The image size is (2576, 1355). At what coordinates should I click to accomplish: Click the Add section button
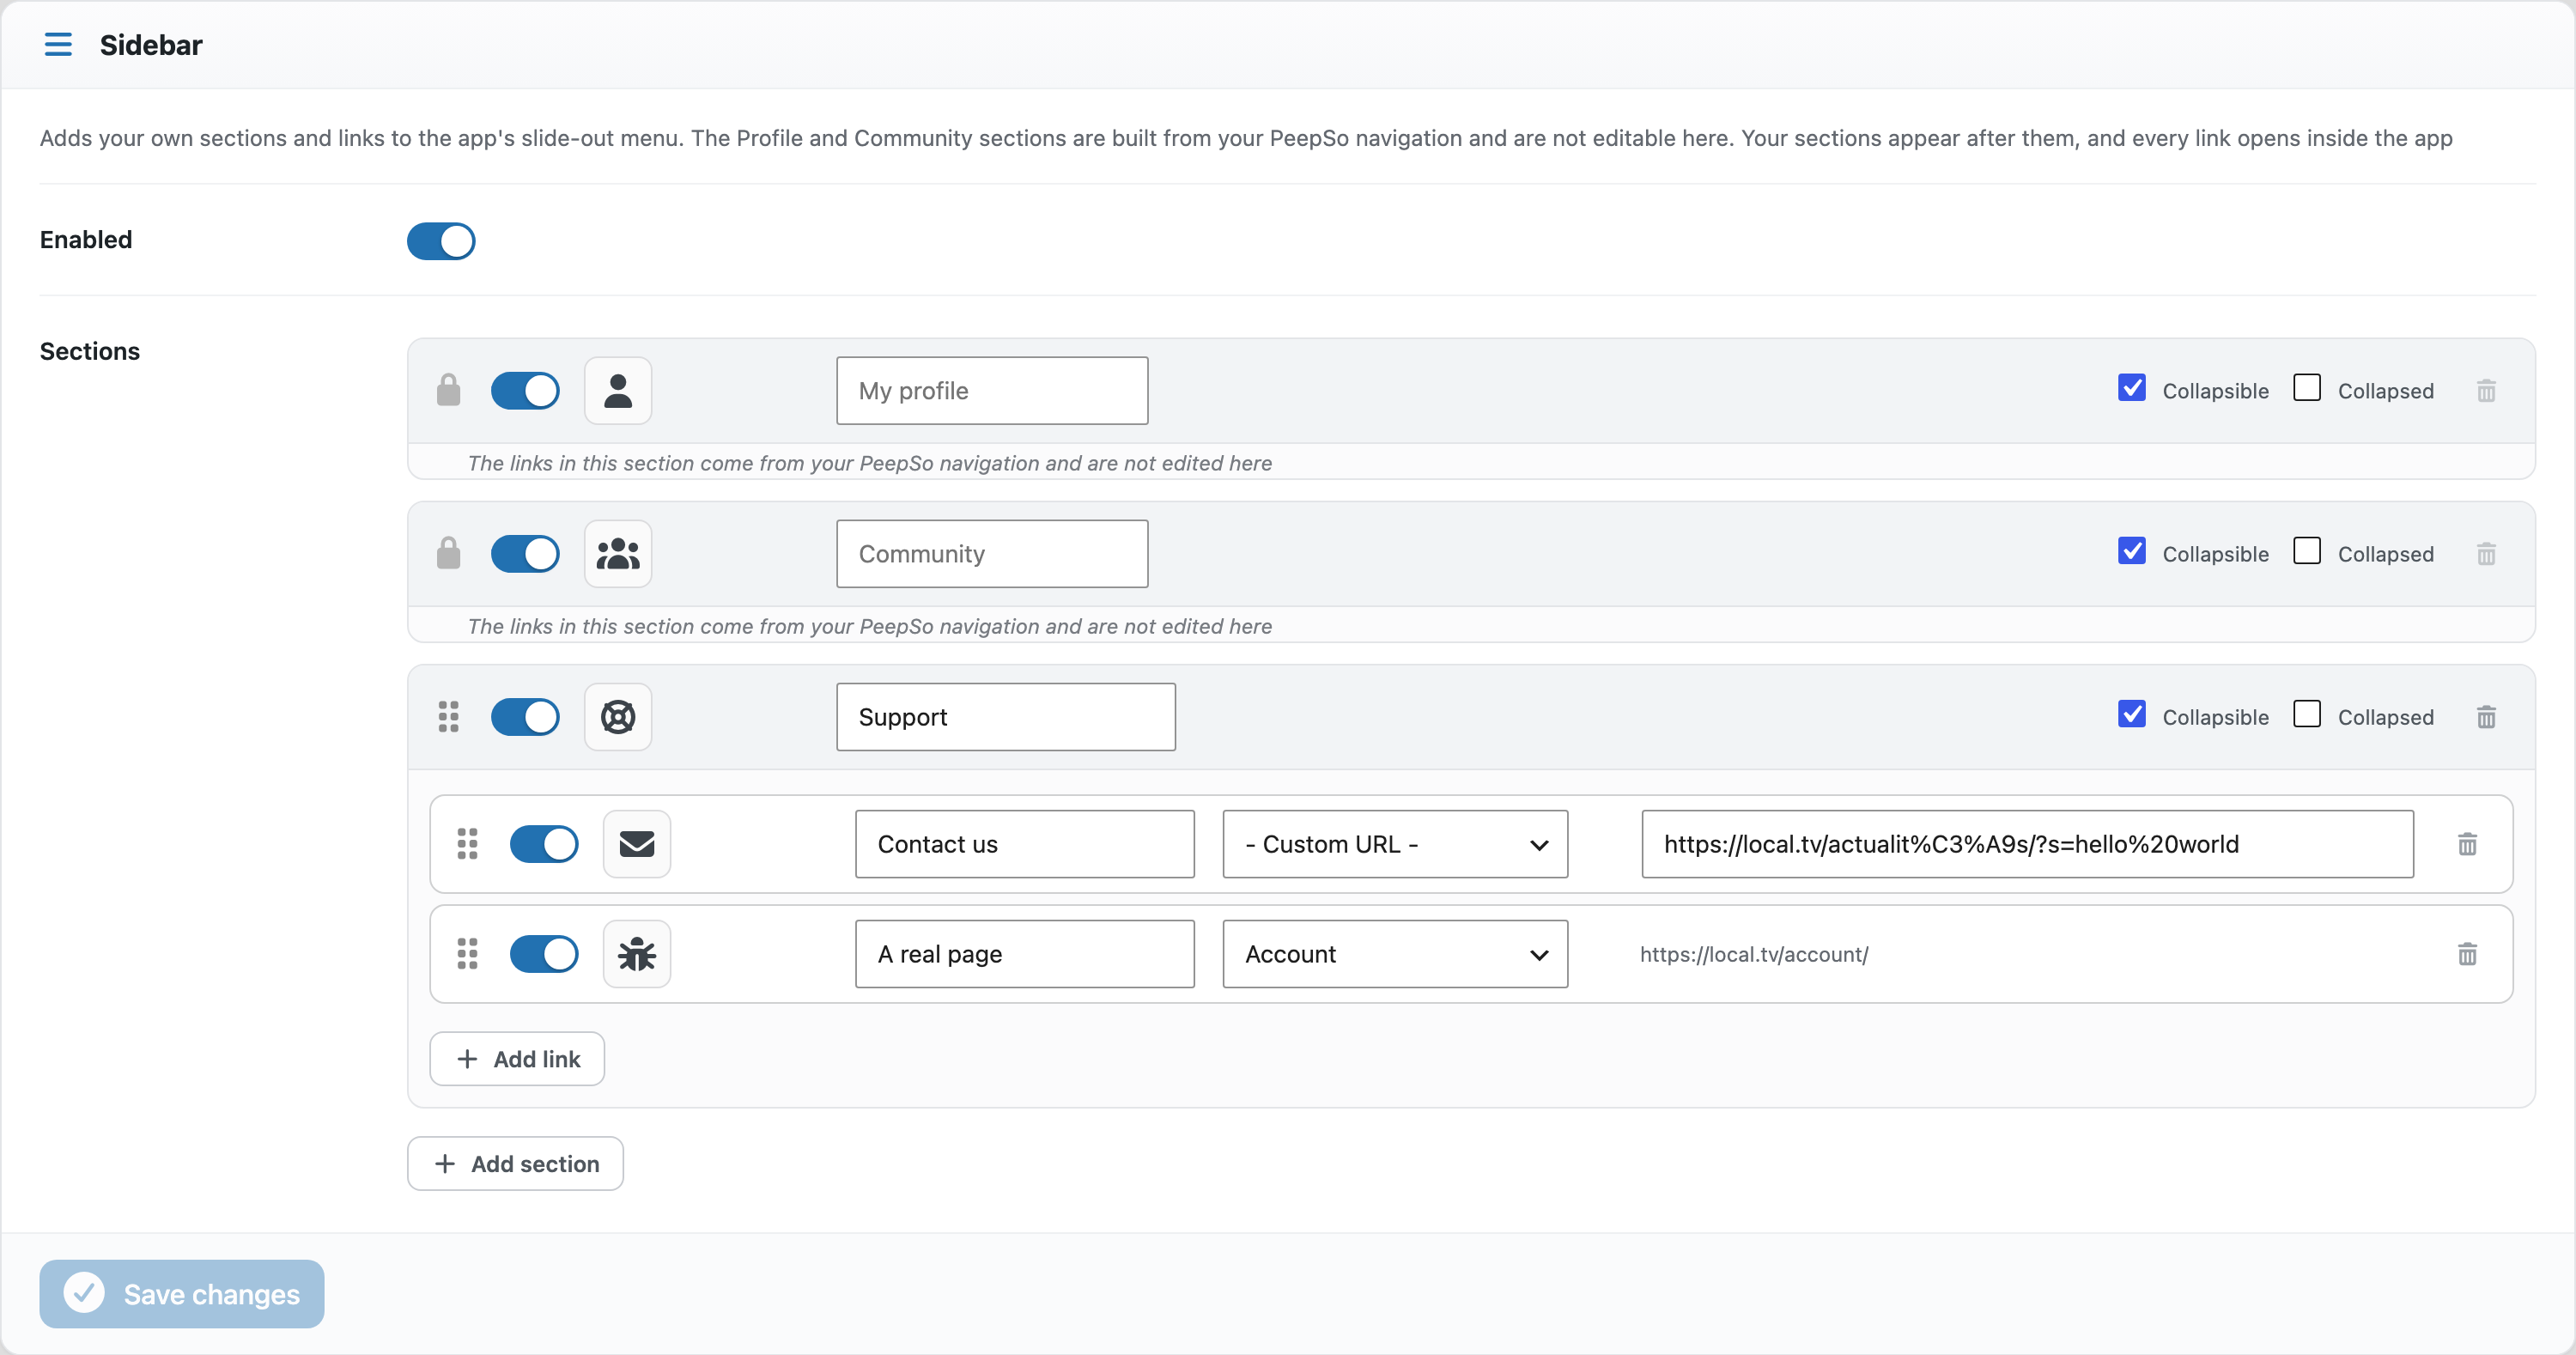(515, 1163)
